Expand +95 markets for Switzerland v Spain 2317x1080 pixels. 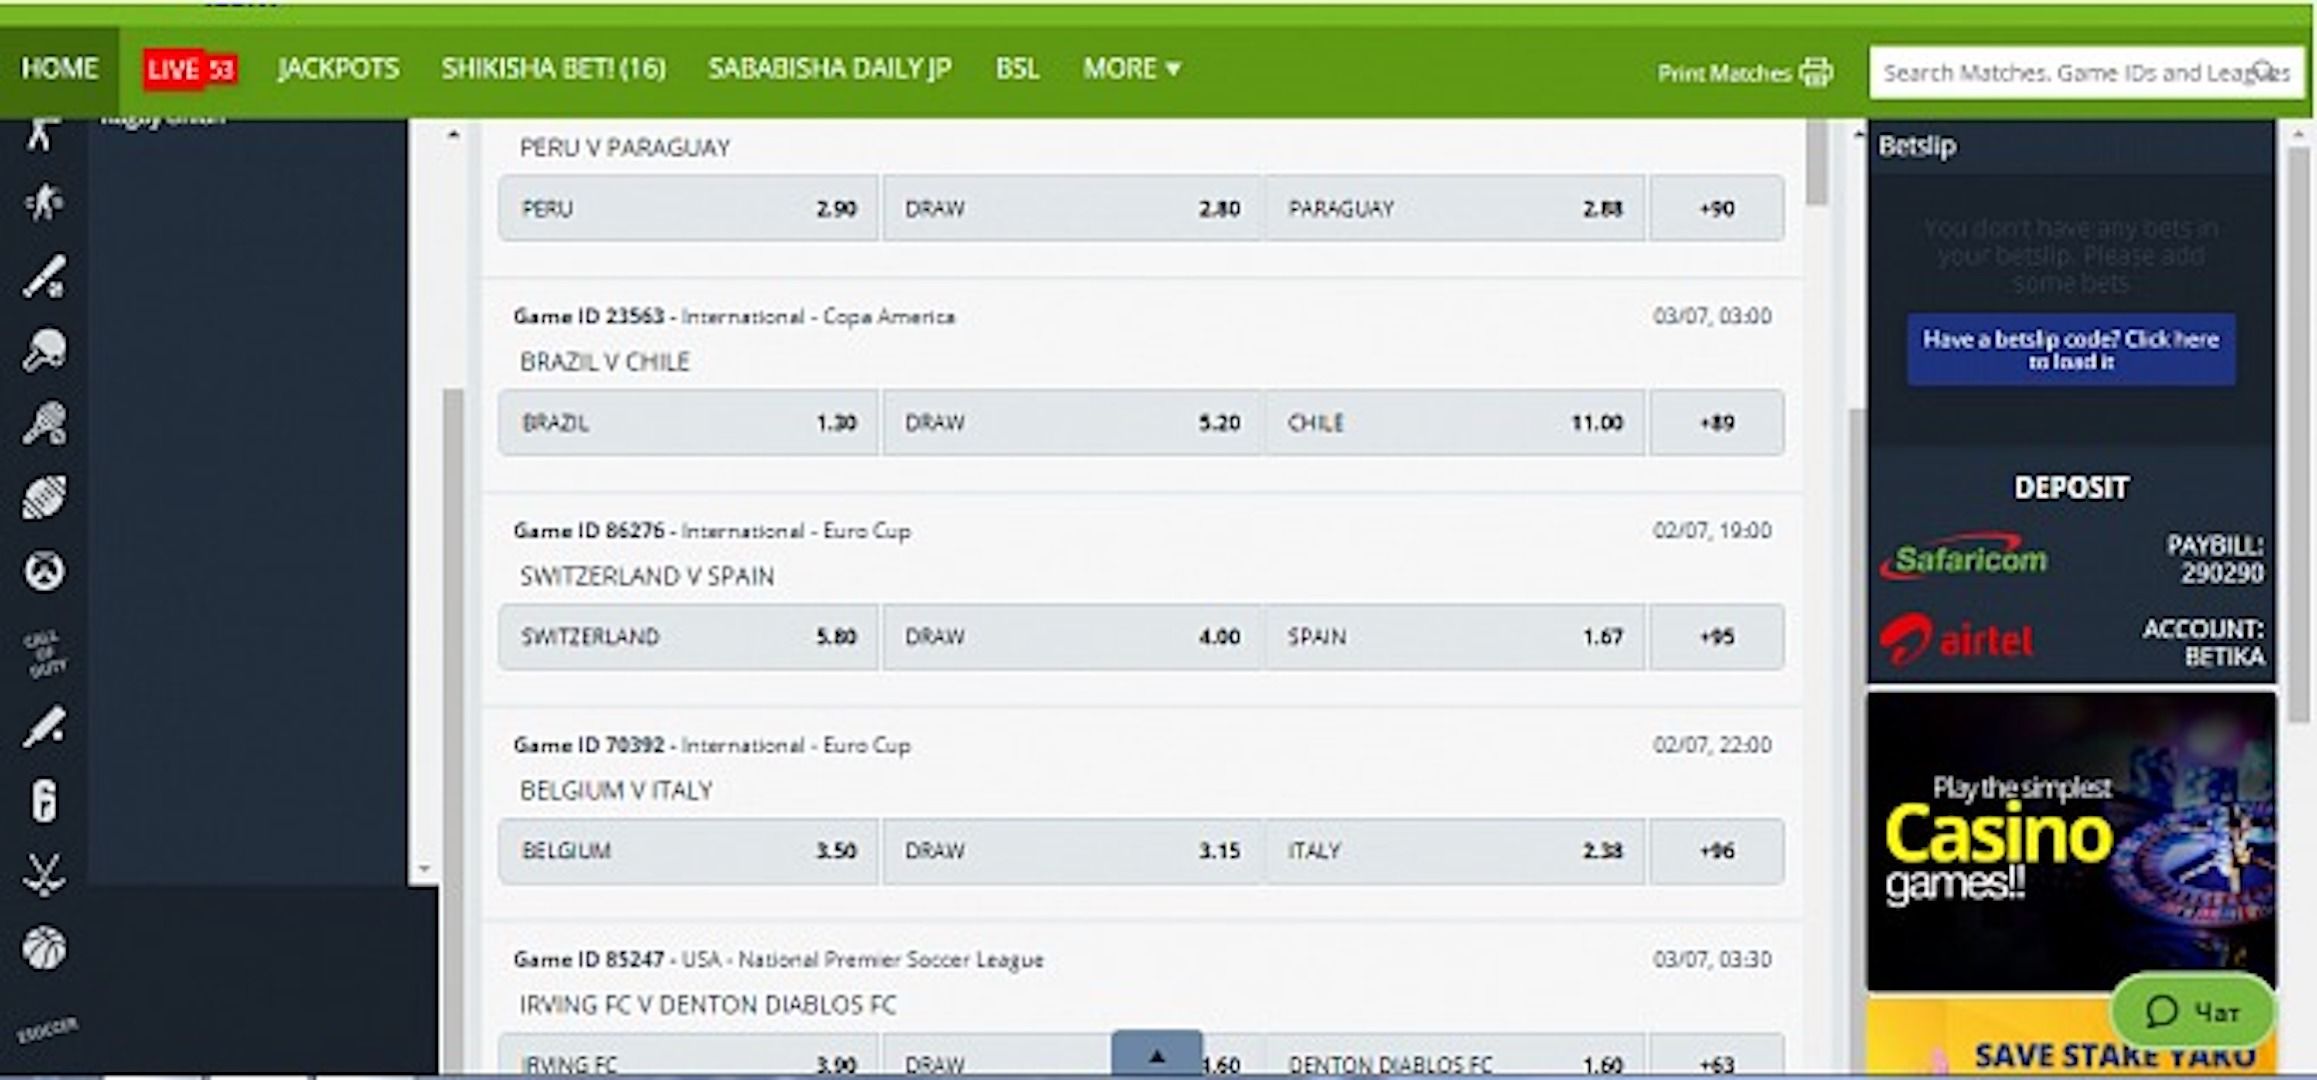click(1716, 637)
